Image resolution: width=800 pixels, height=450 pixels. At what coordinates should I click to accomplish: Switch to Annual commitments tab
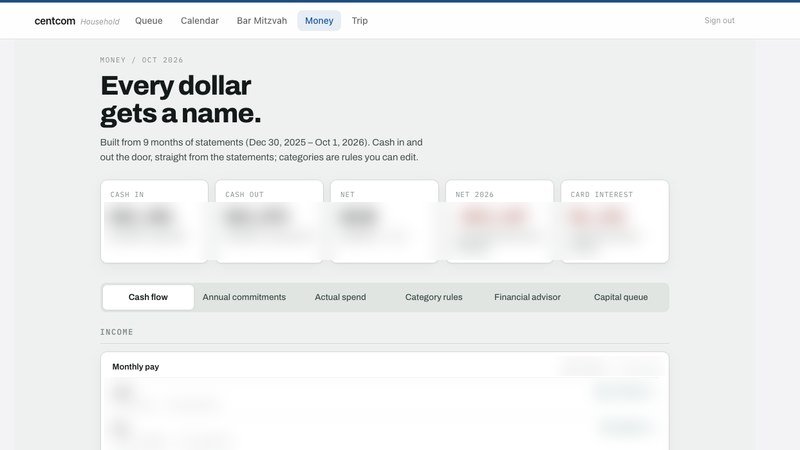(244, 297)
